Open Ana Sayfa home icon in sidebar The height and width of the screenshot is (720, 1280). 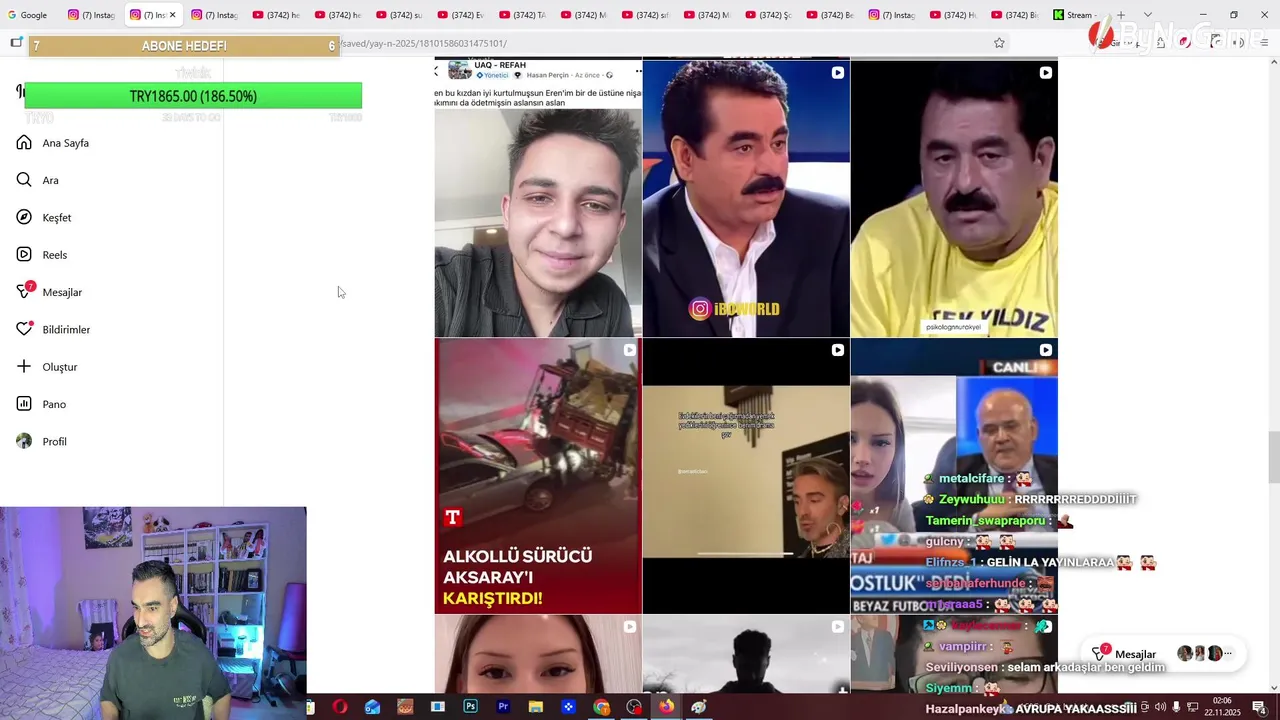click(24, 143)
